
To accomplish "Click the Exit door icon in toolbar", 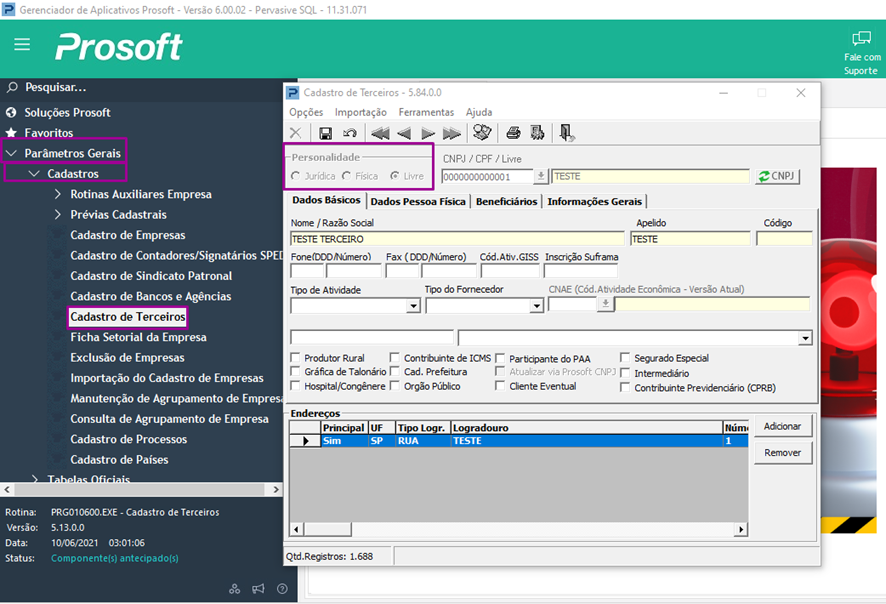I will pos(567,133).
